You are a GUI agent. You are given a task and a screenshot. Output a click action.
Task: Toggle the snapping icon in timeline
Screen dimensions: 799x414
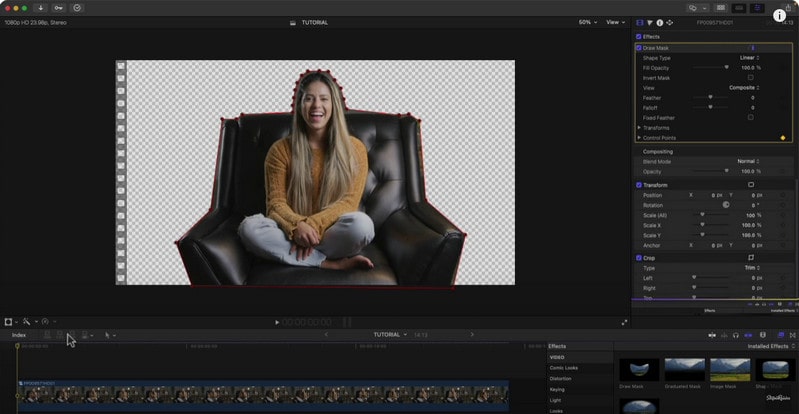pos(749,335)
